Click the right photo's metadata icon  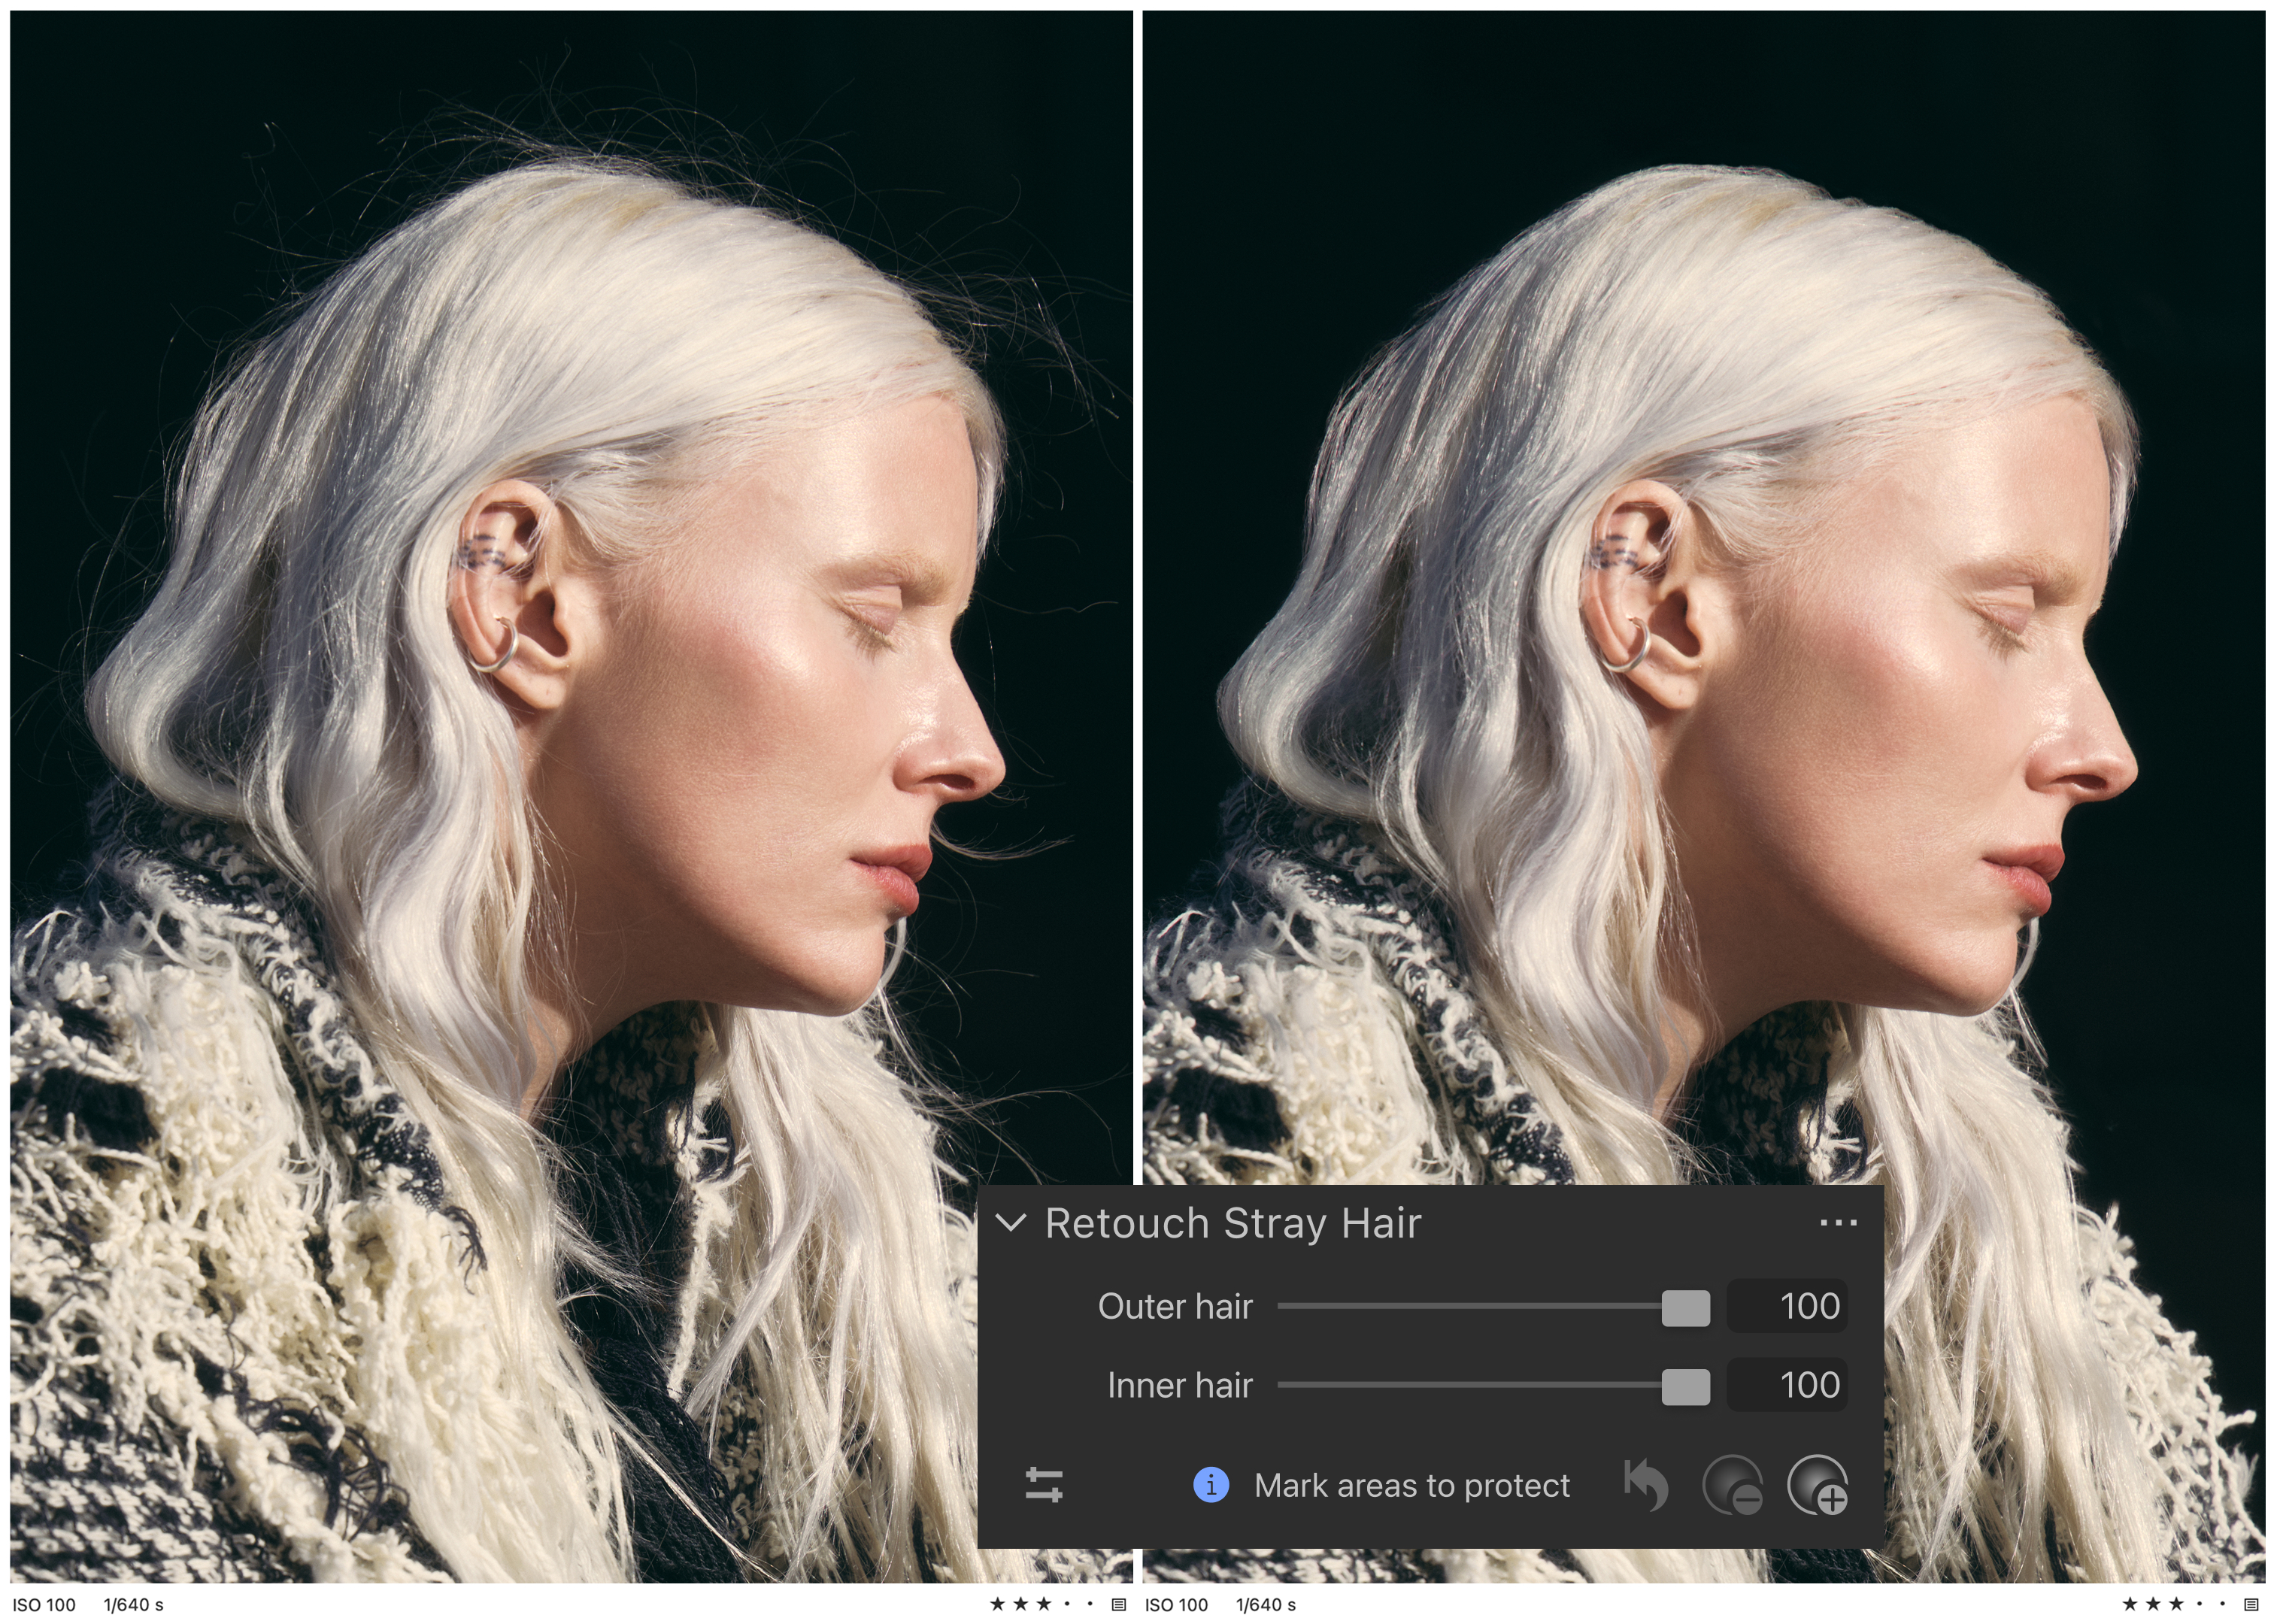[x=2252, y=1605]
